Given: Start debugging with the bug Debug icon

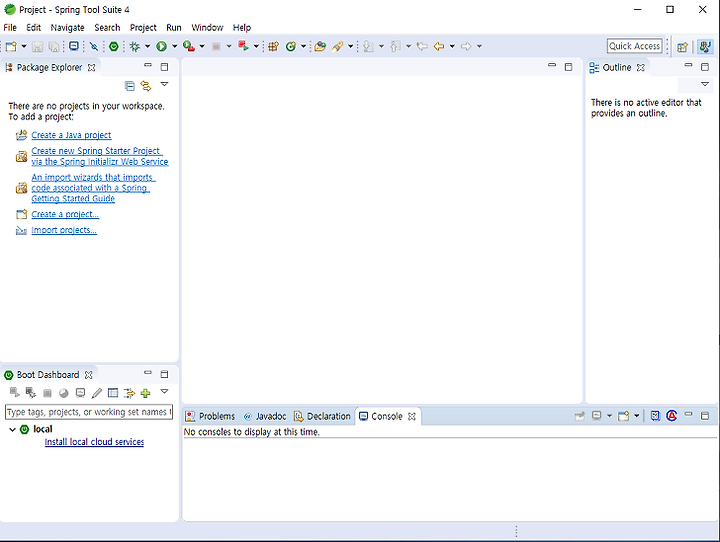Looking at the screenshot, I should [135, 46].
